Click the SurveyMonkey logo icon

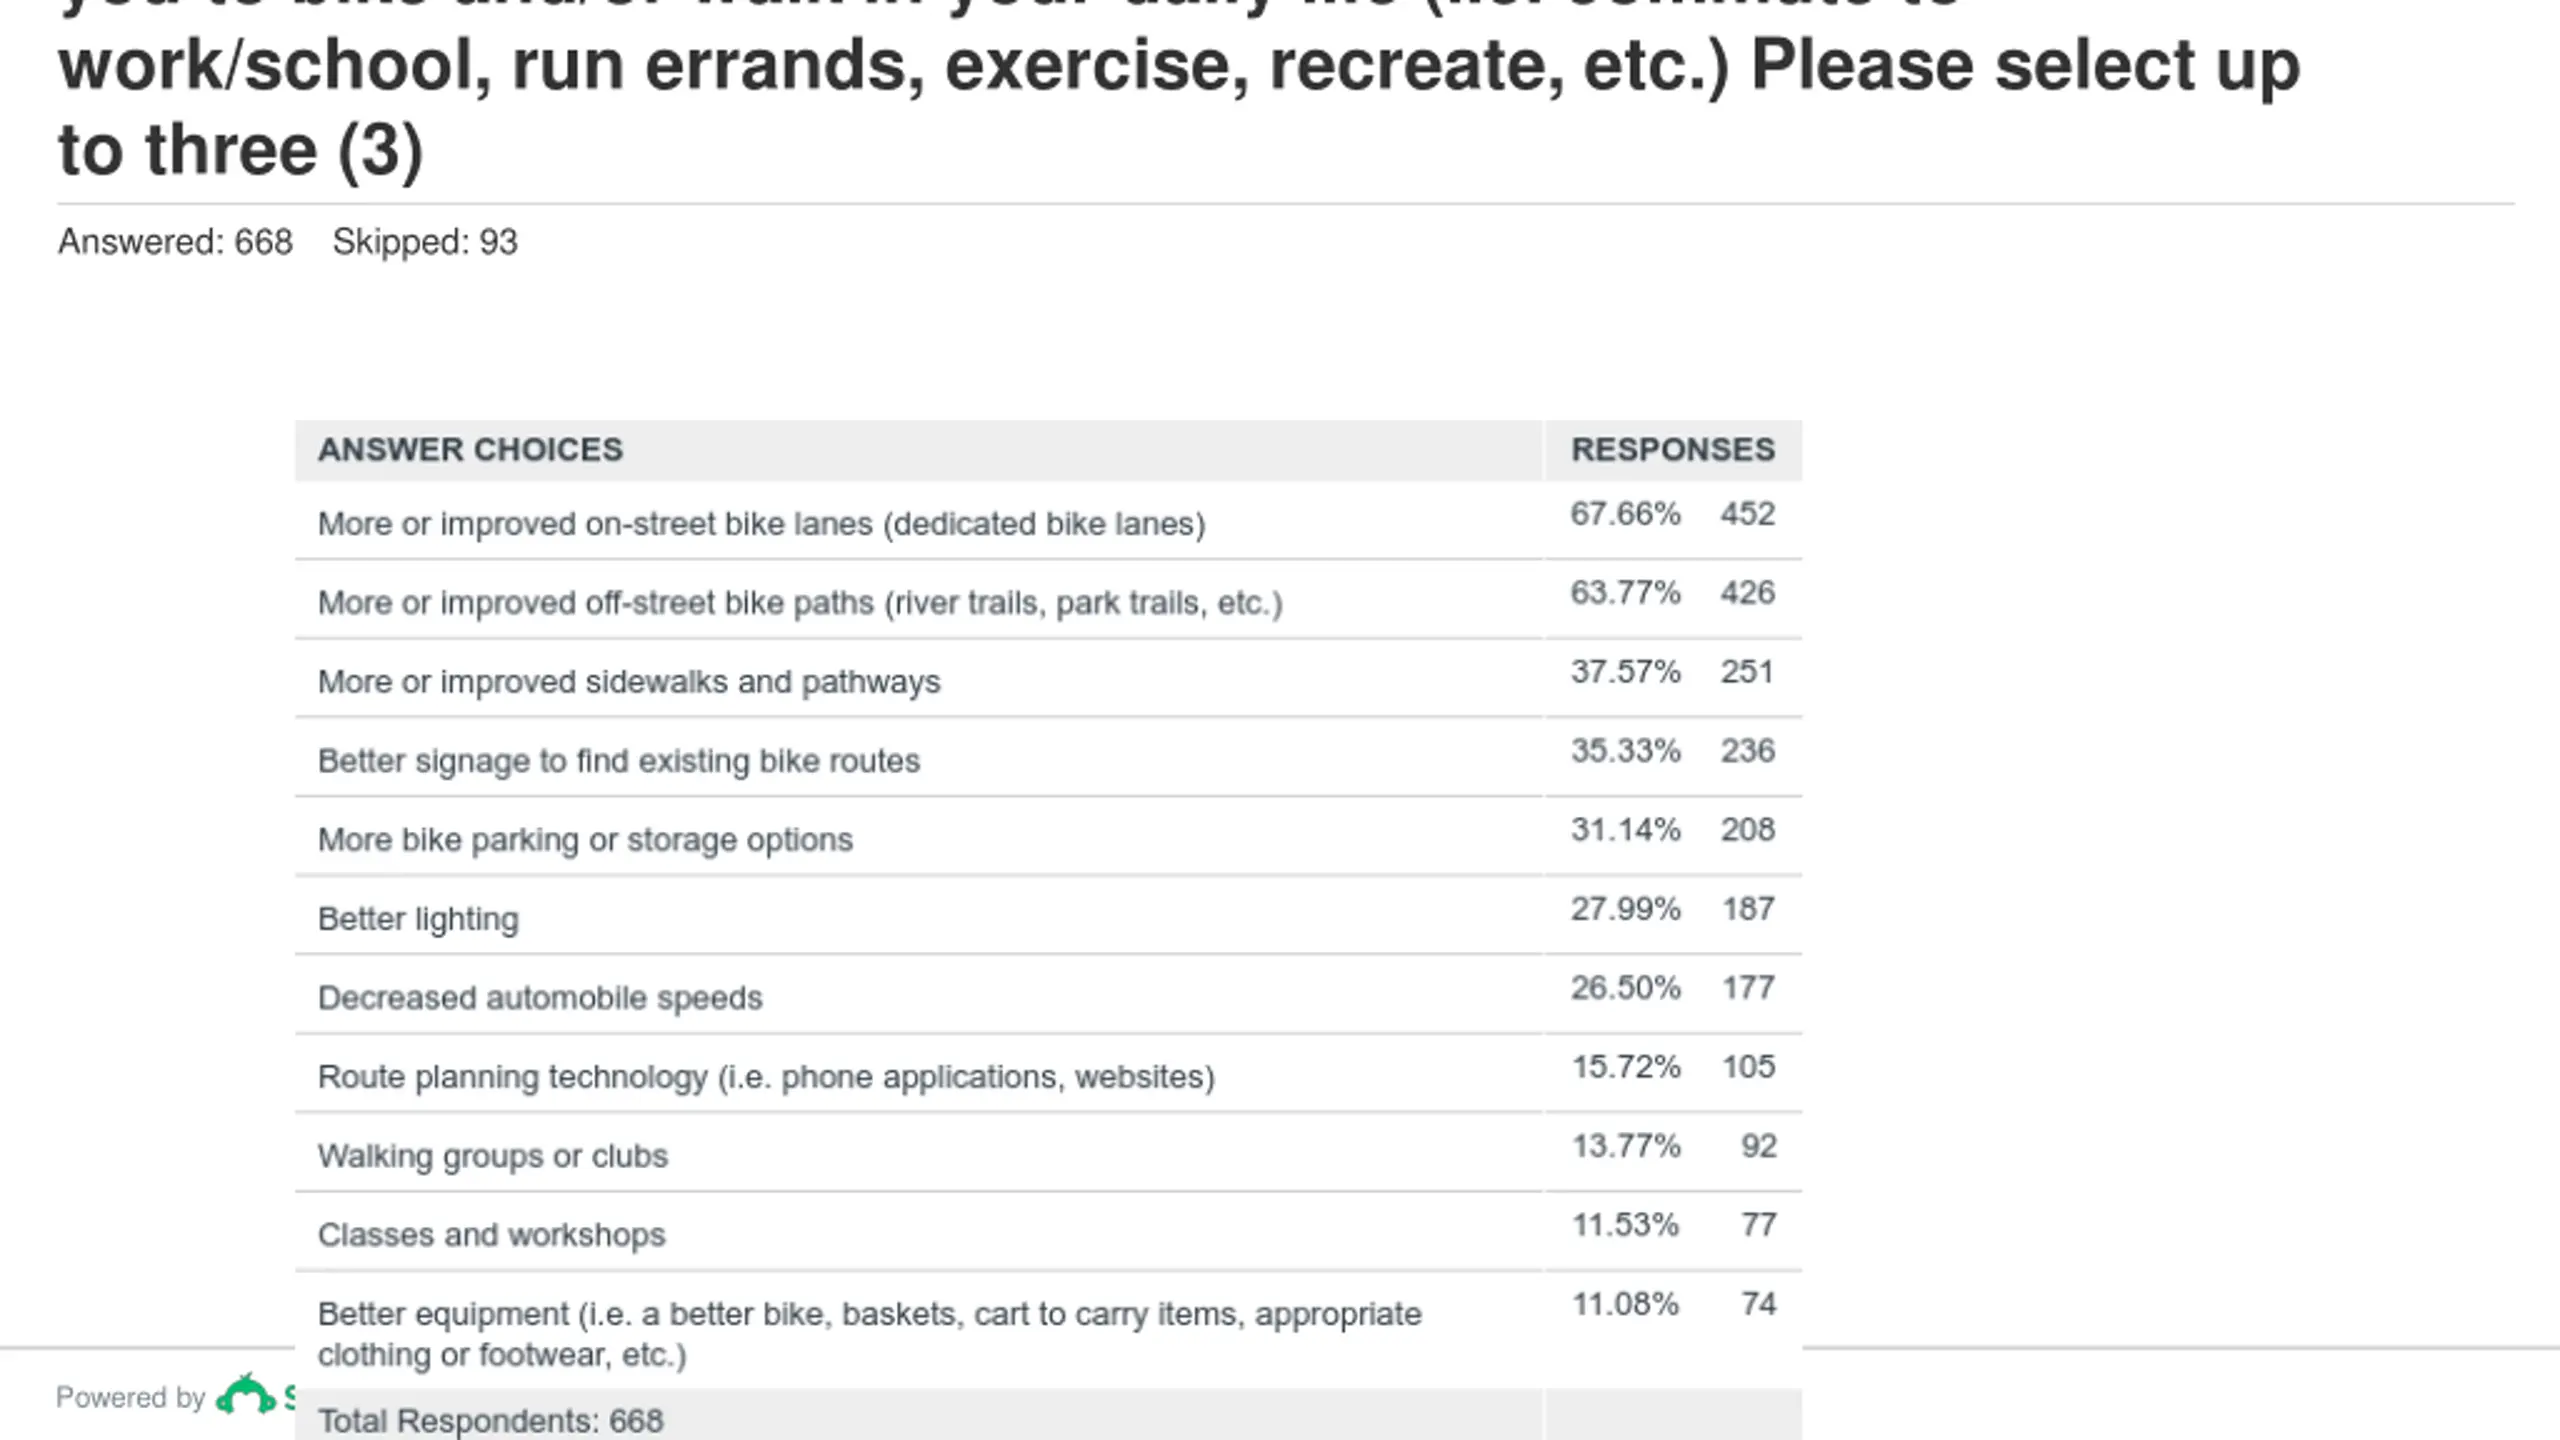pyautogui.click(x=246, y=1395)
